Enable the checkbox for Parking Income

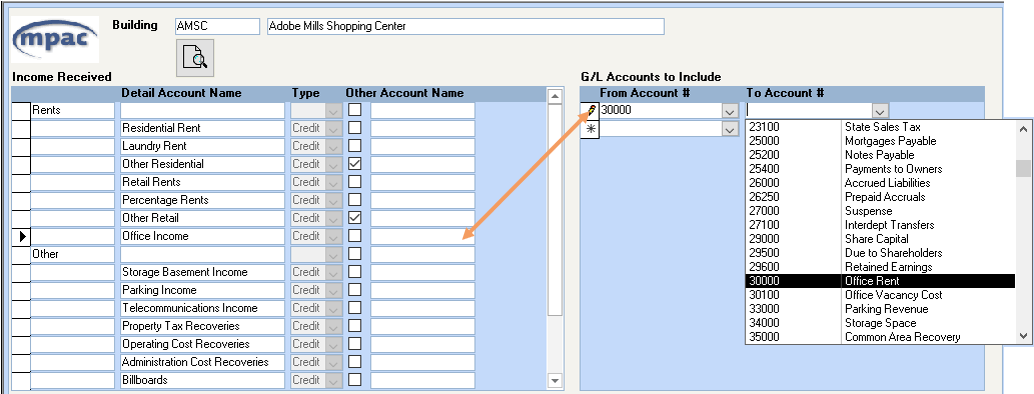pyautogui.click(x=355, y=290)
